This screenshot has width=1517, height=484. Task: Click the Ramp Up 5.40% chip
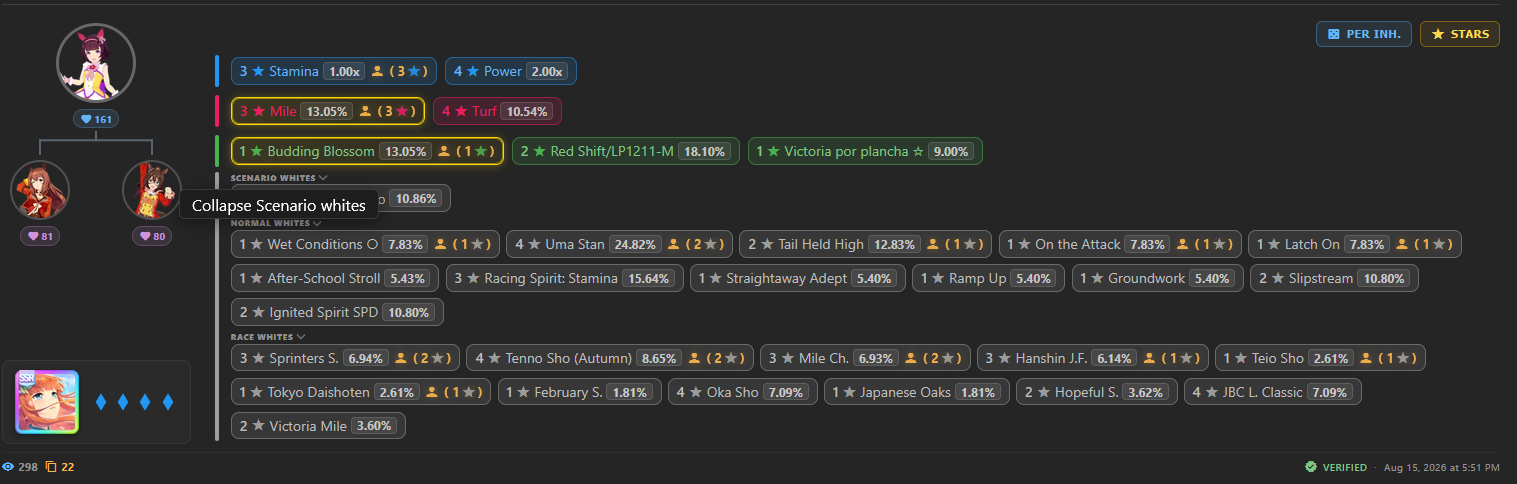[988, 278]
